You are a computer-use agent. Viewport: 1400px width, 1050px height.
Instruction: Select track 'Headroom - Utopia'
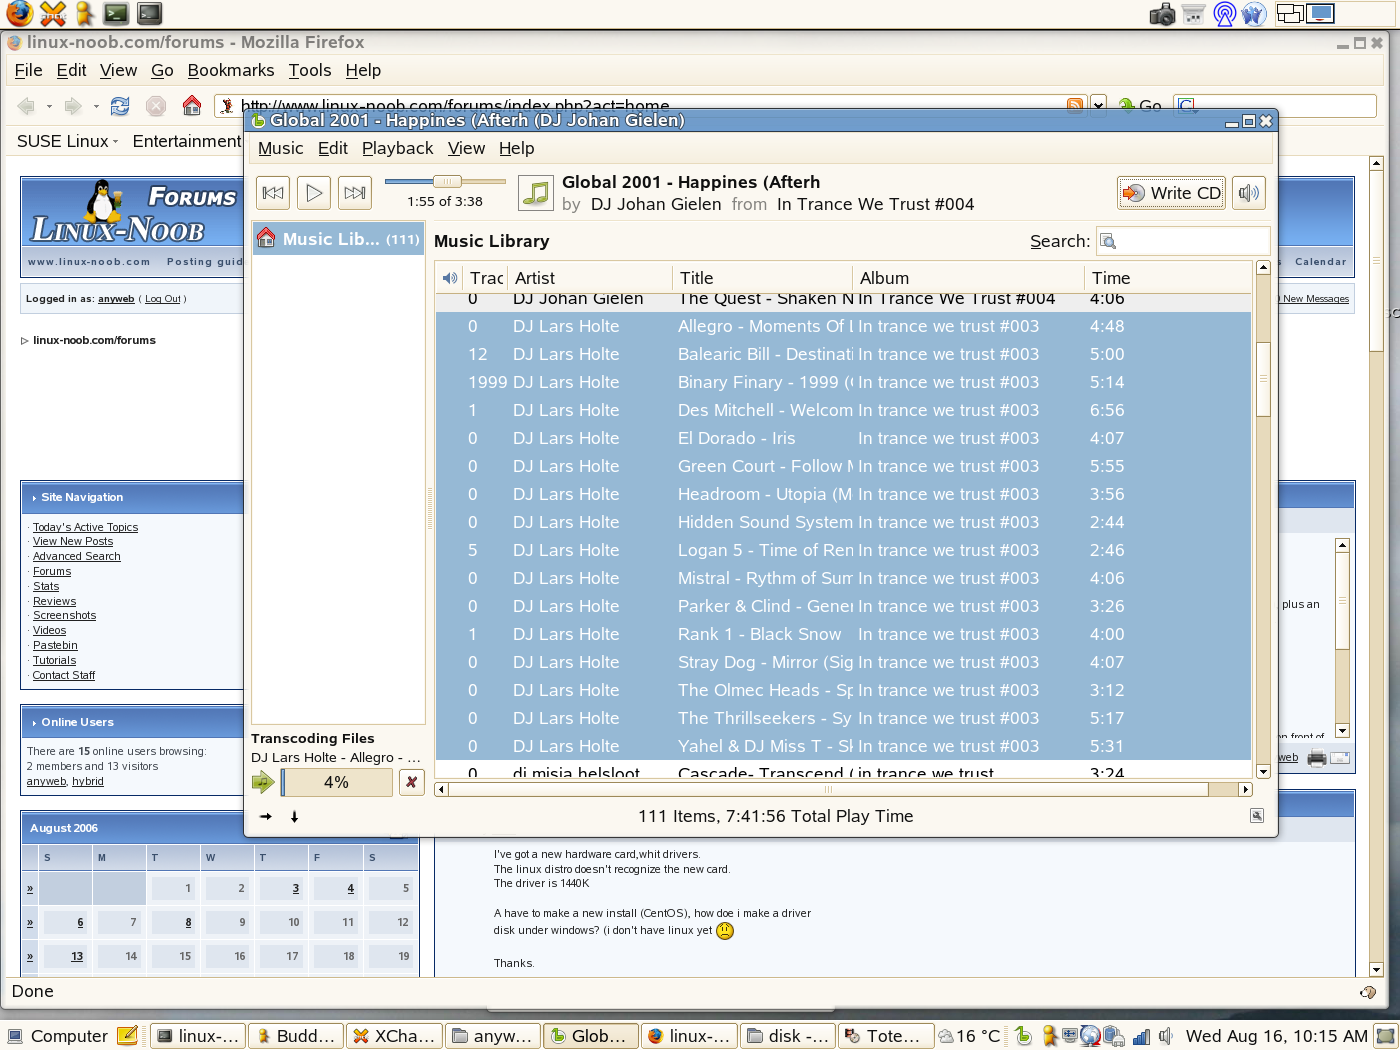pos(843,494)
